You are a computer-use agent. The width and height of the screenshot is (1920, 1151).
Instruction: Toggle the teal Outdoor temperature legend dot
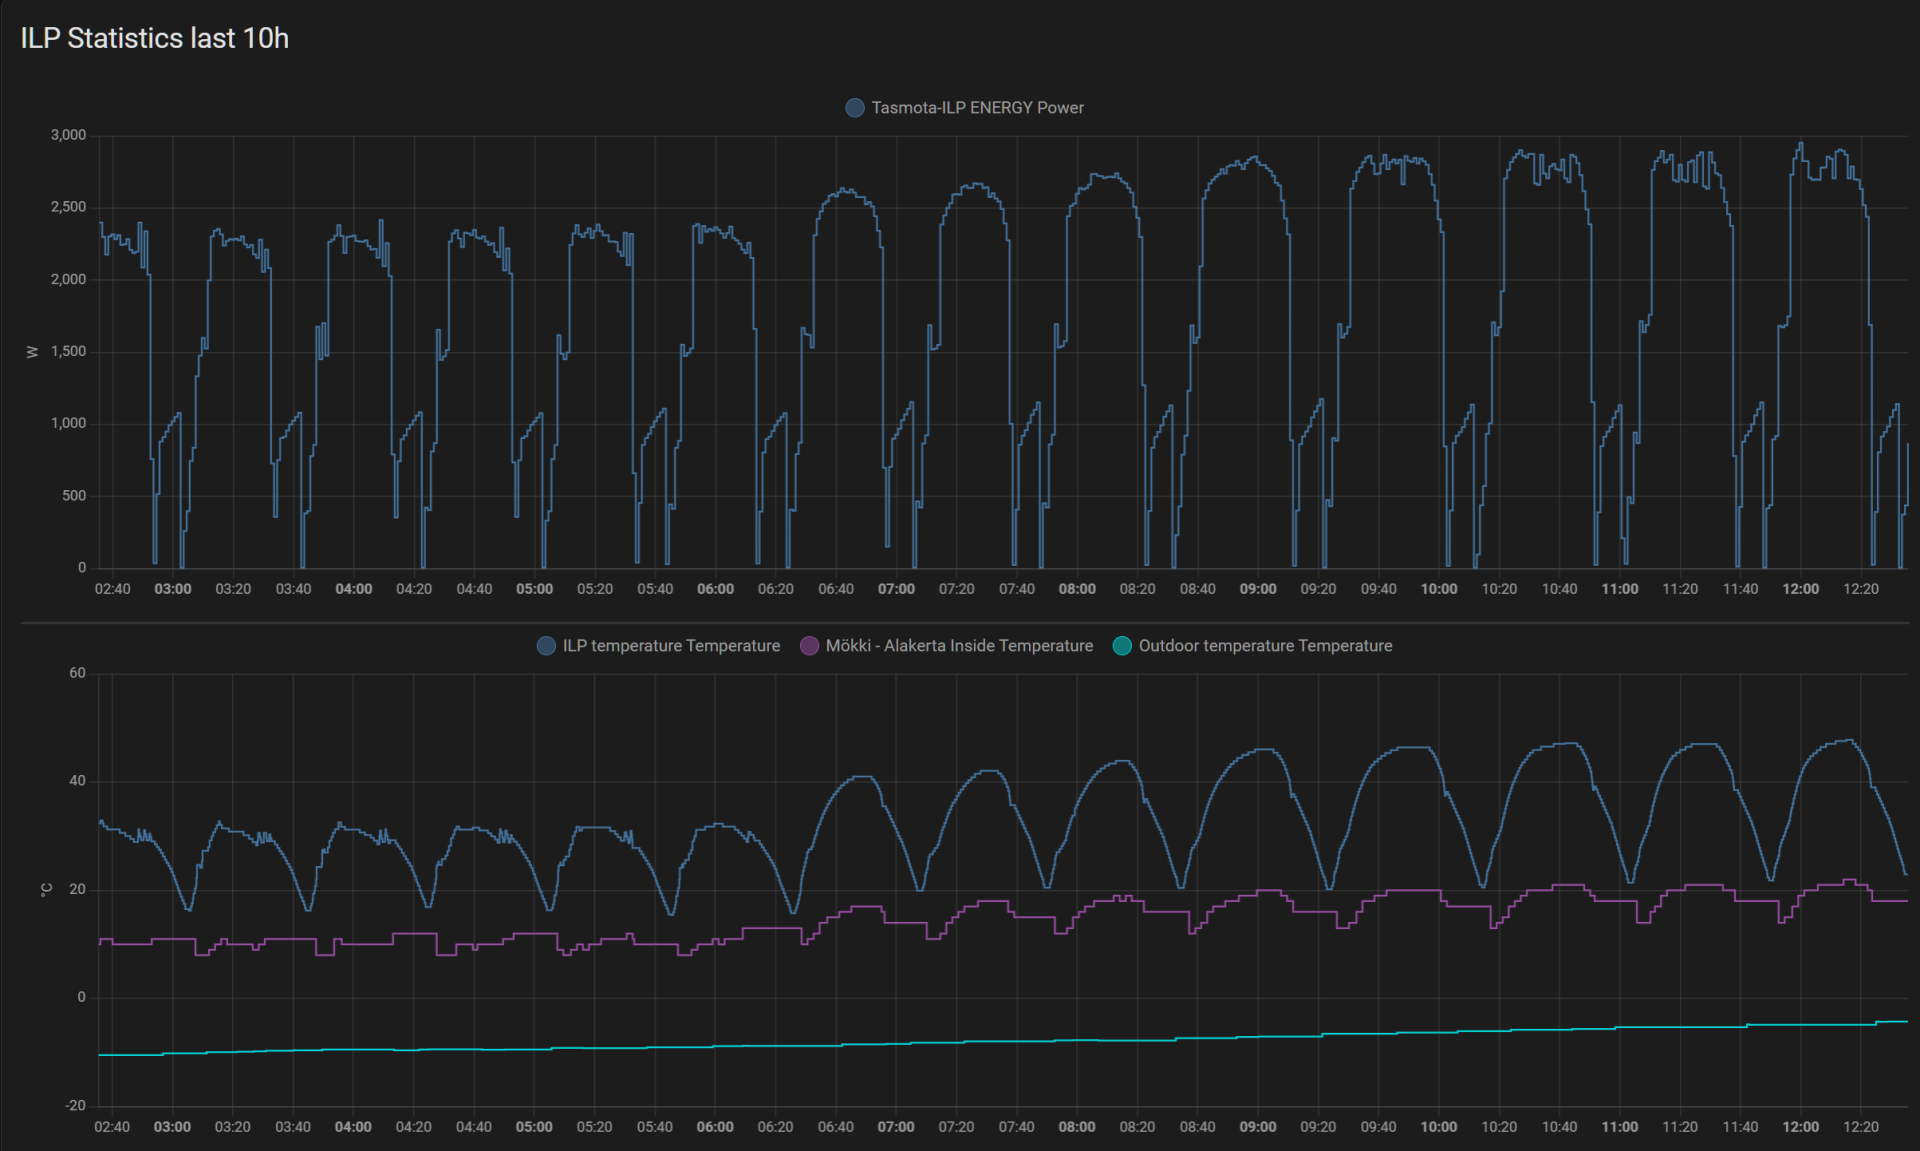[x=1122, y=646]
